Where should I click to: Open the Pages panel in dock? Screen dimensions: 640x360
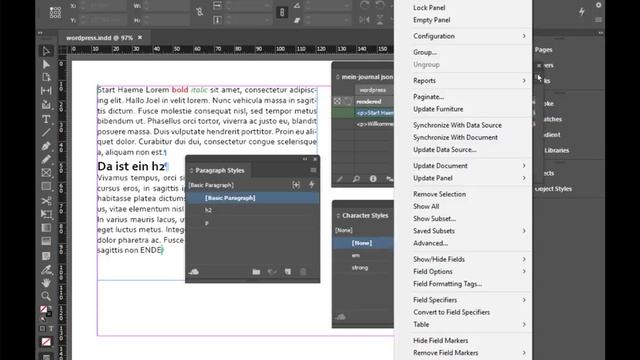pyautogui.click(x=544, y=49)
